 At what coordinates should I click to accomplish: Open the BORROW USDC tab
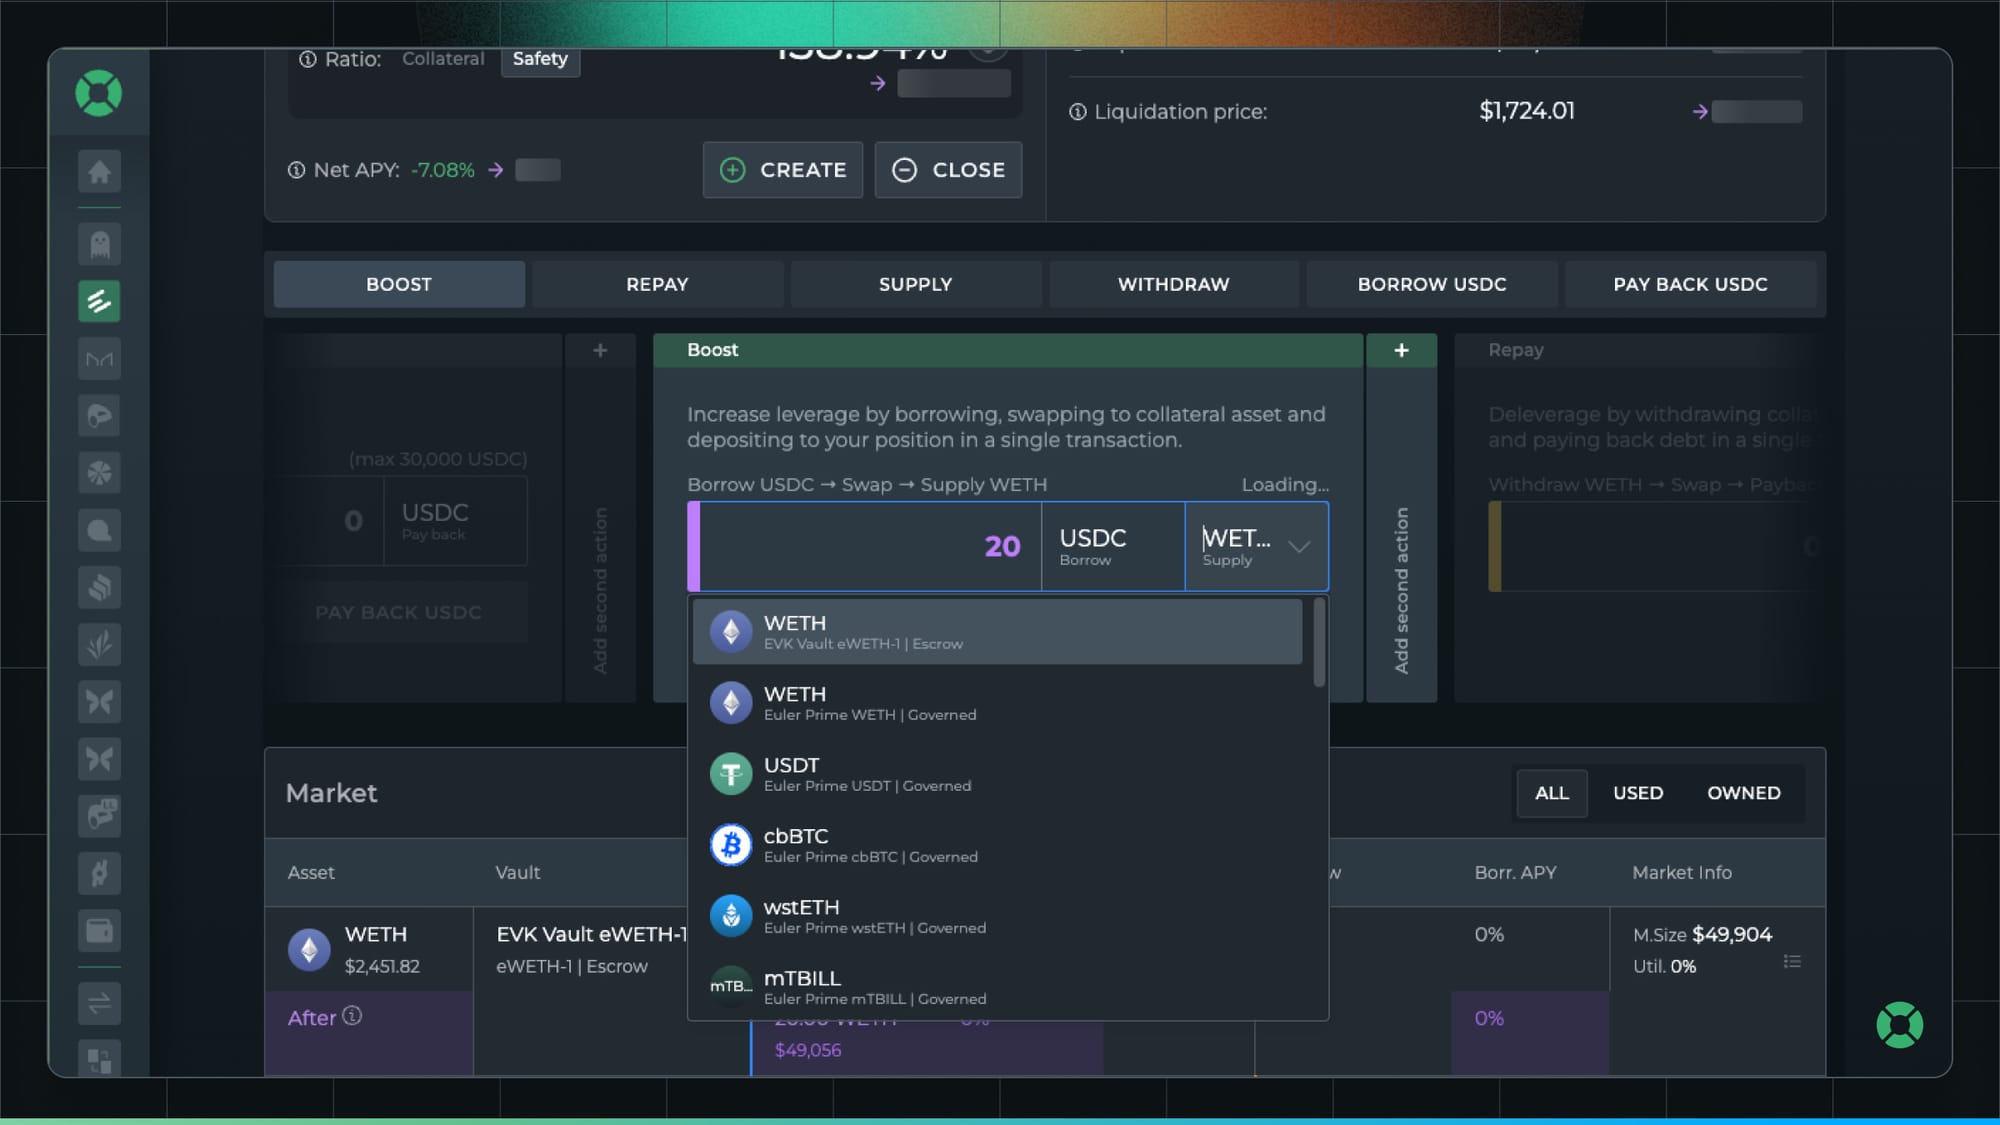1432,284
